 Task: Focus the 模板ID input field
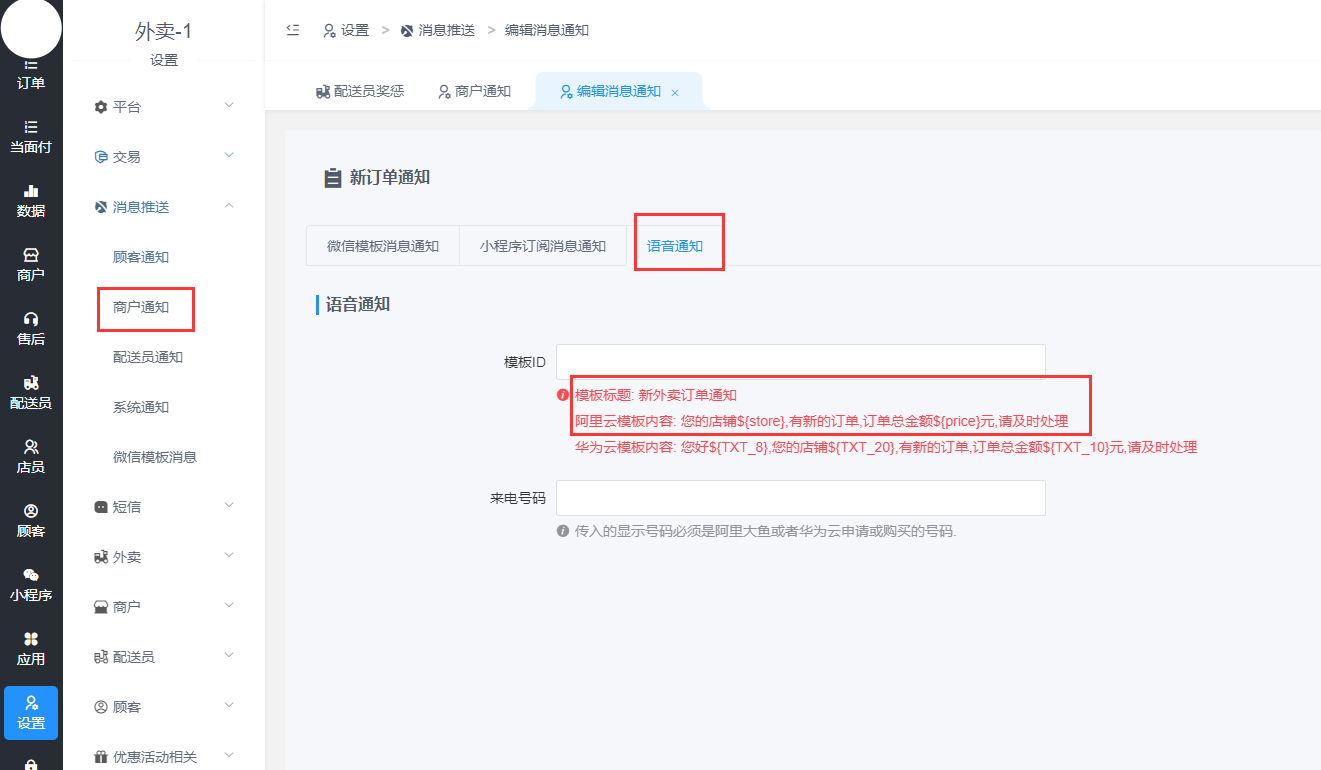(x=801, y=362)
